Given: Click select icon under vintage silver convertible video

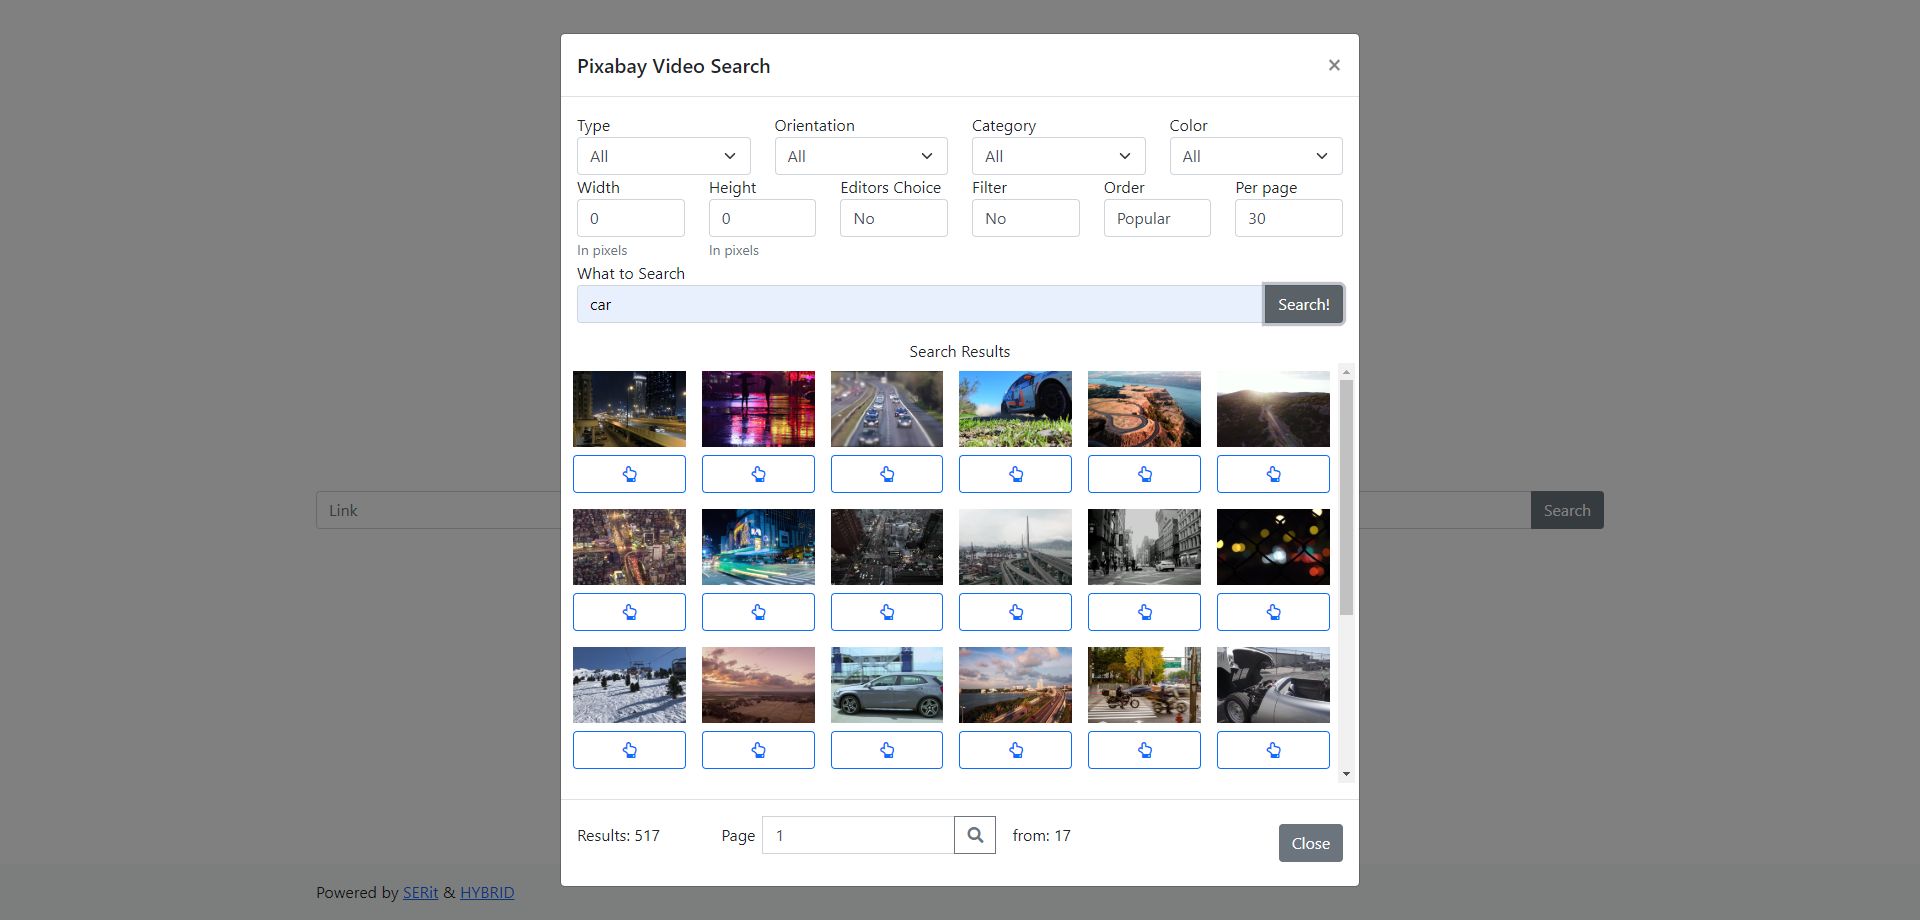Looking at the screenshot, I should 1273,750.
